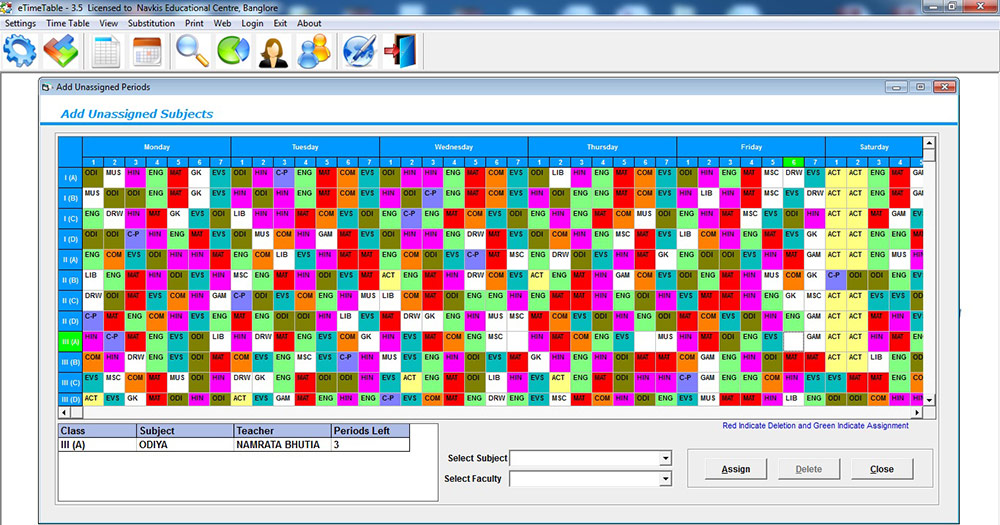Open the Time Table menu
This screenshot has width=1000, height=525.
(68, 23)
